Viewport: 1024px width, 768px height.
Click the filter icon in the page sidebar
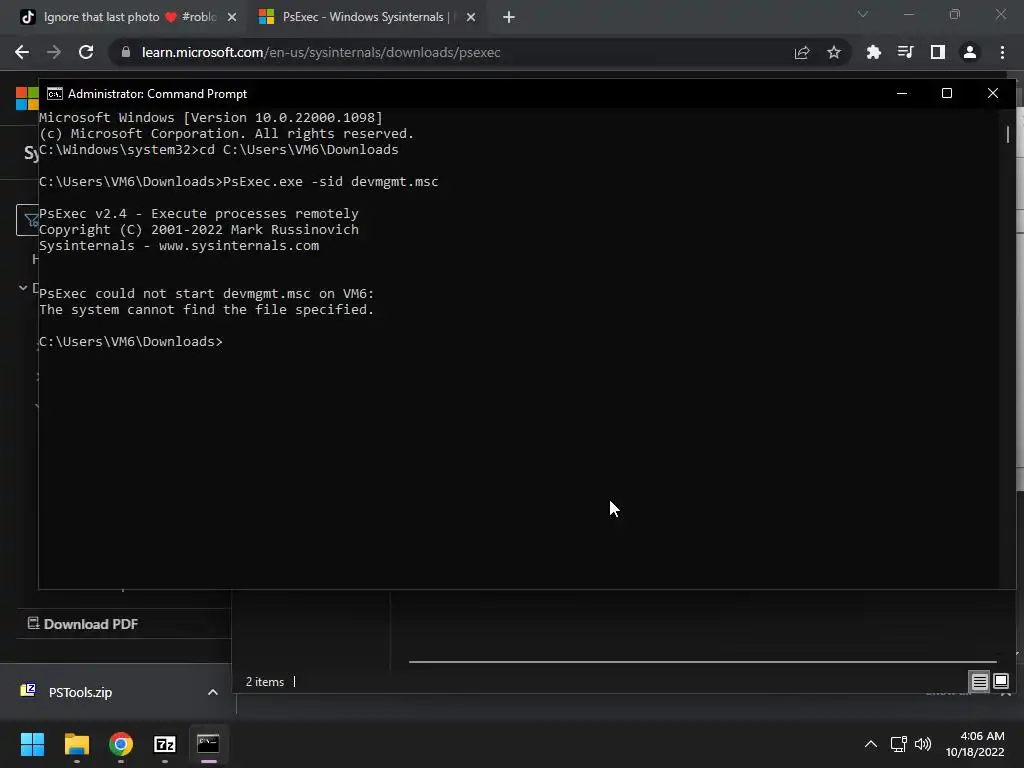point(27,220)
